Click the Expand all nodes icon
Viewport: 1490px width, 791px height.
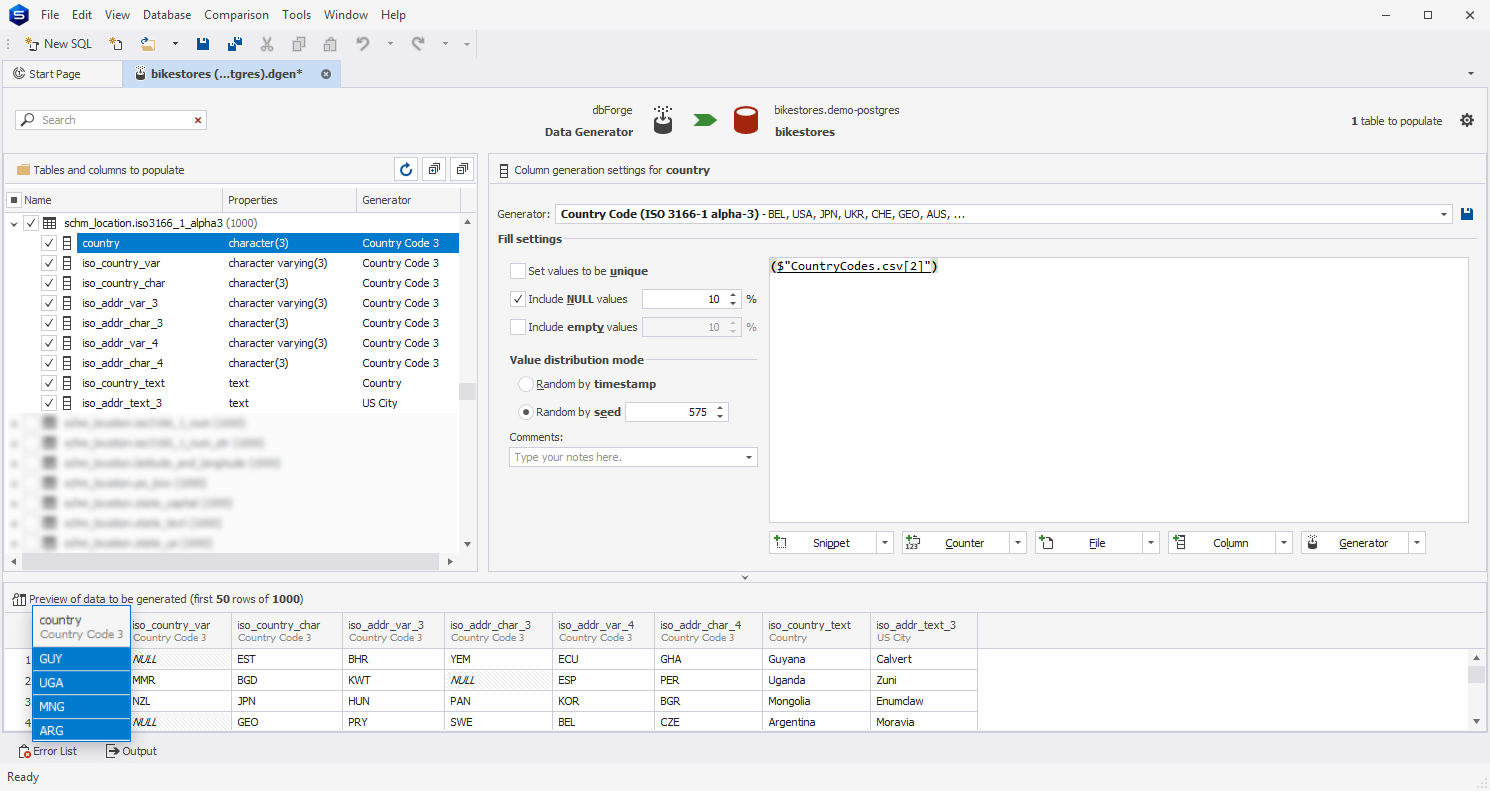(x=434, y=169)
